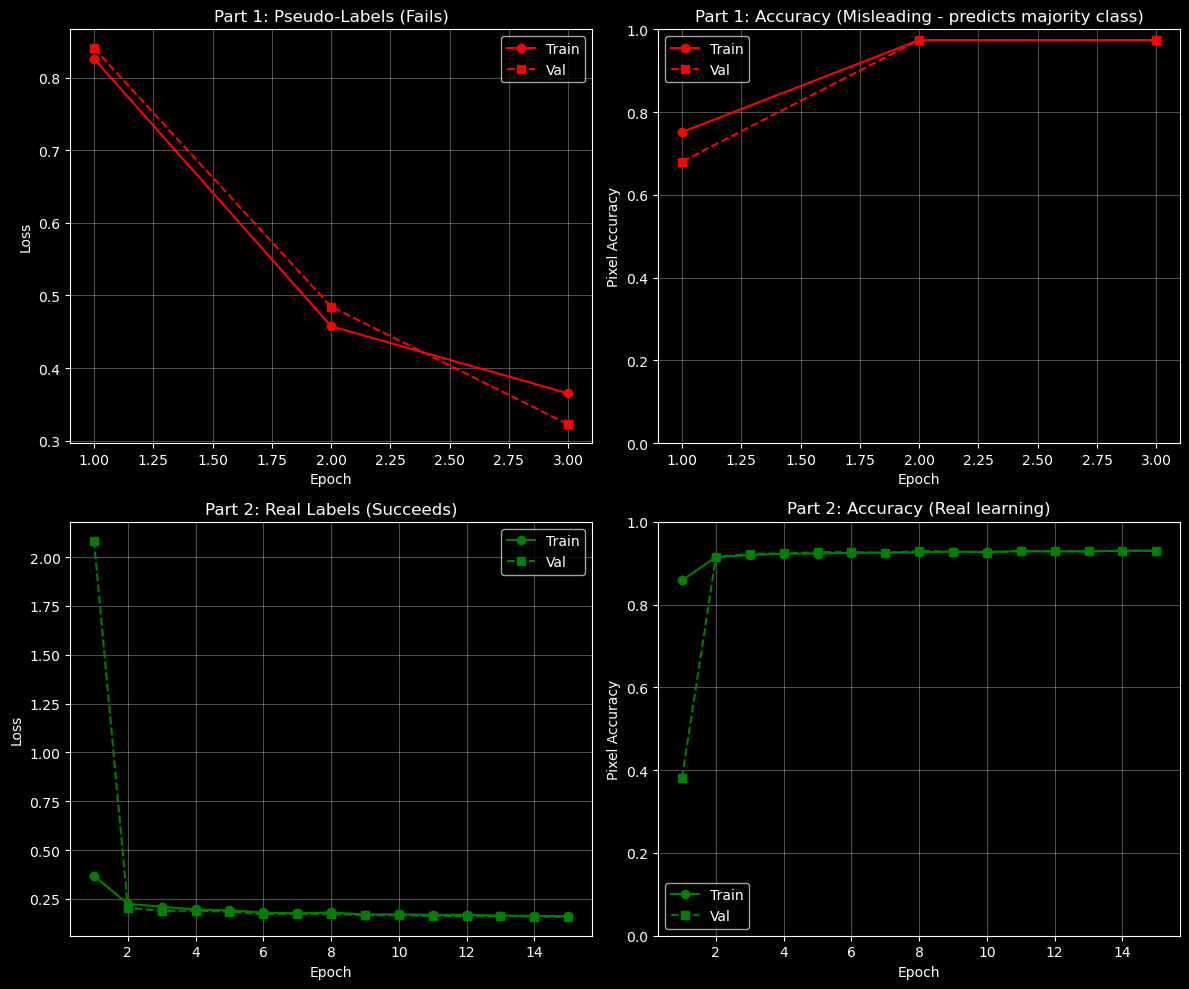This screenshot has height=989, width=1189.
Task: Click Val legend entry in Real learning accuracy plot
Action: pos(706,916)
